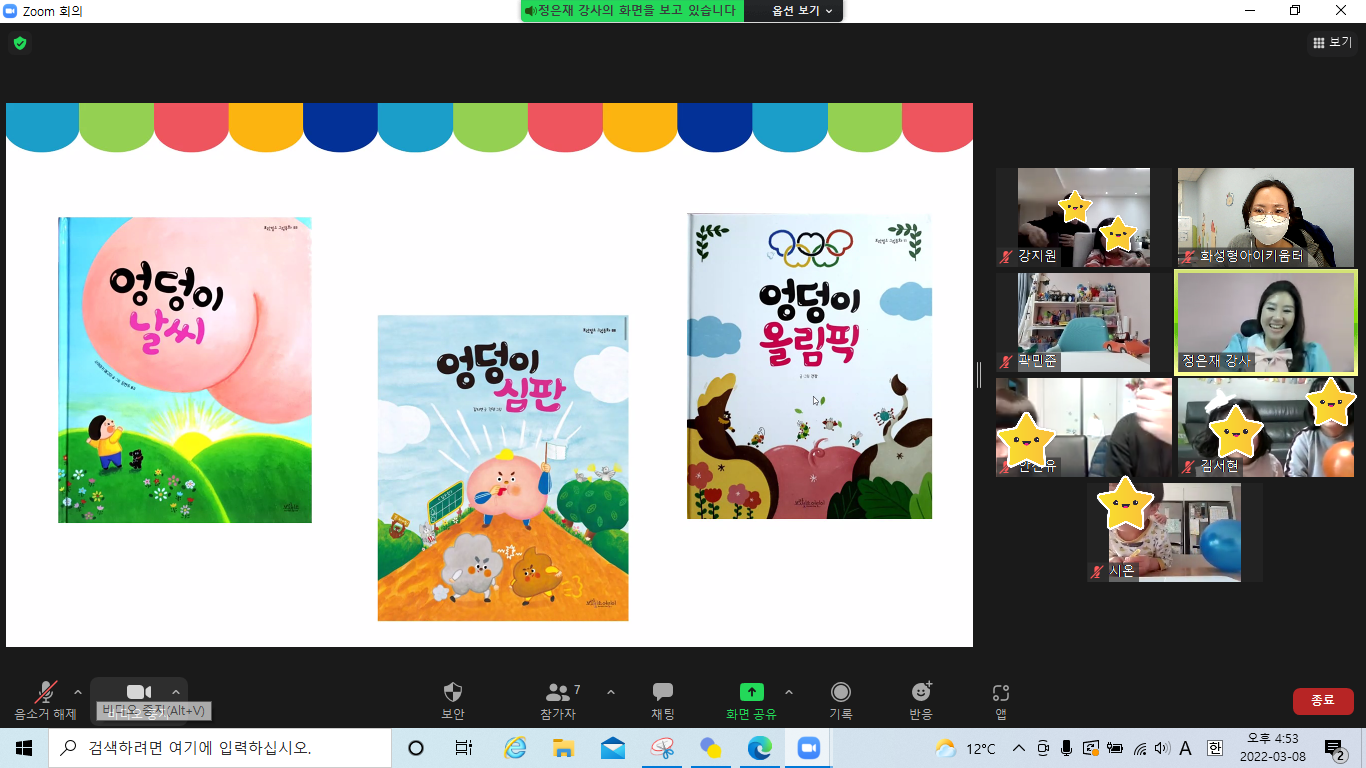Click the red 종료 end button
1366x768 pixels.
tap(1323, 700)
